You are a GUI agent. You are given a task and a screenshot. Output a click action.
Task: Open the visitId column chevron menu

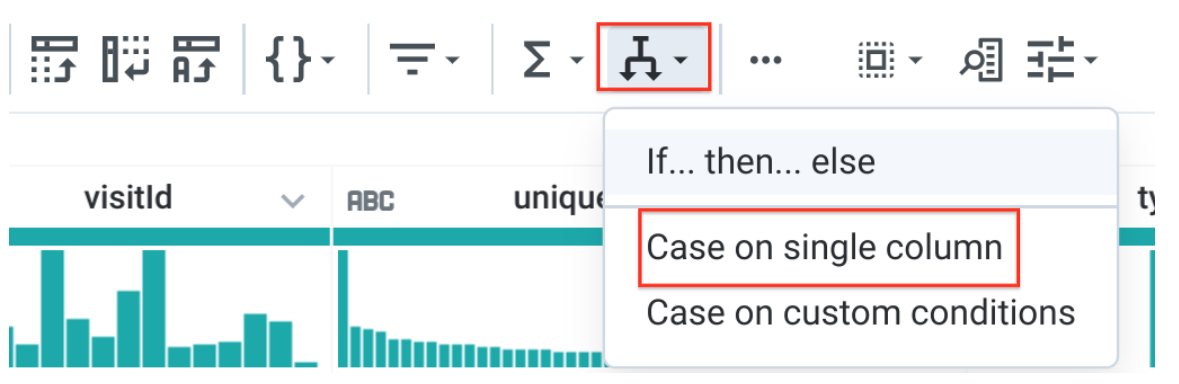292,201
